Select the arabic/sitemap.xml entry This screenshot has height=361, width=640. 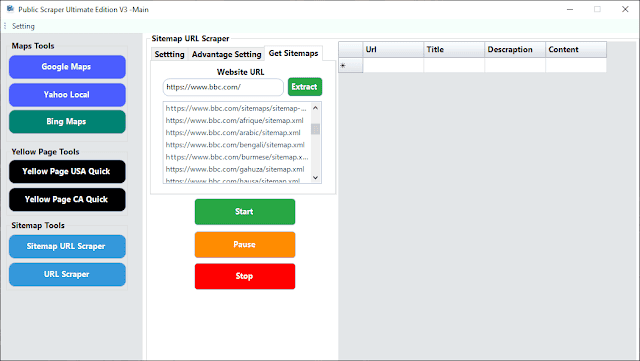[x=236, y=133]
